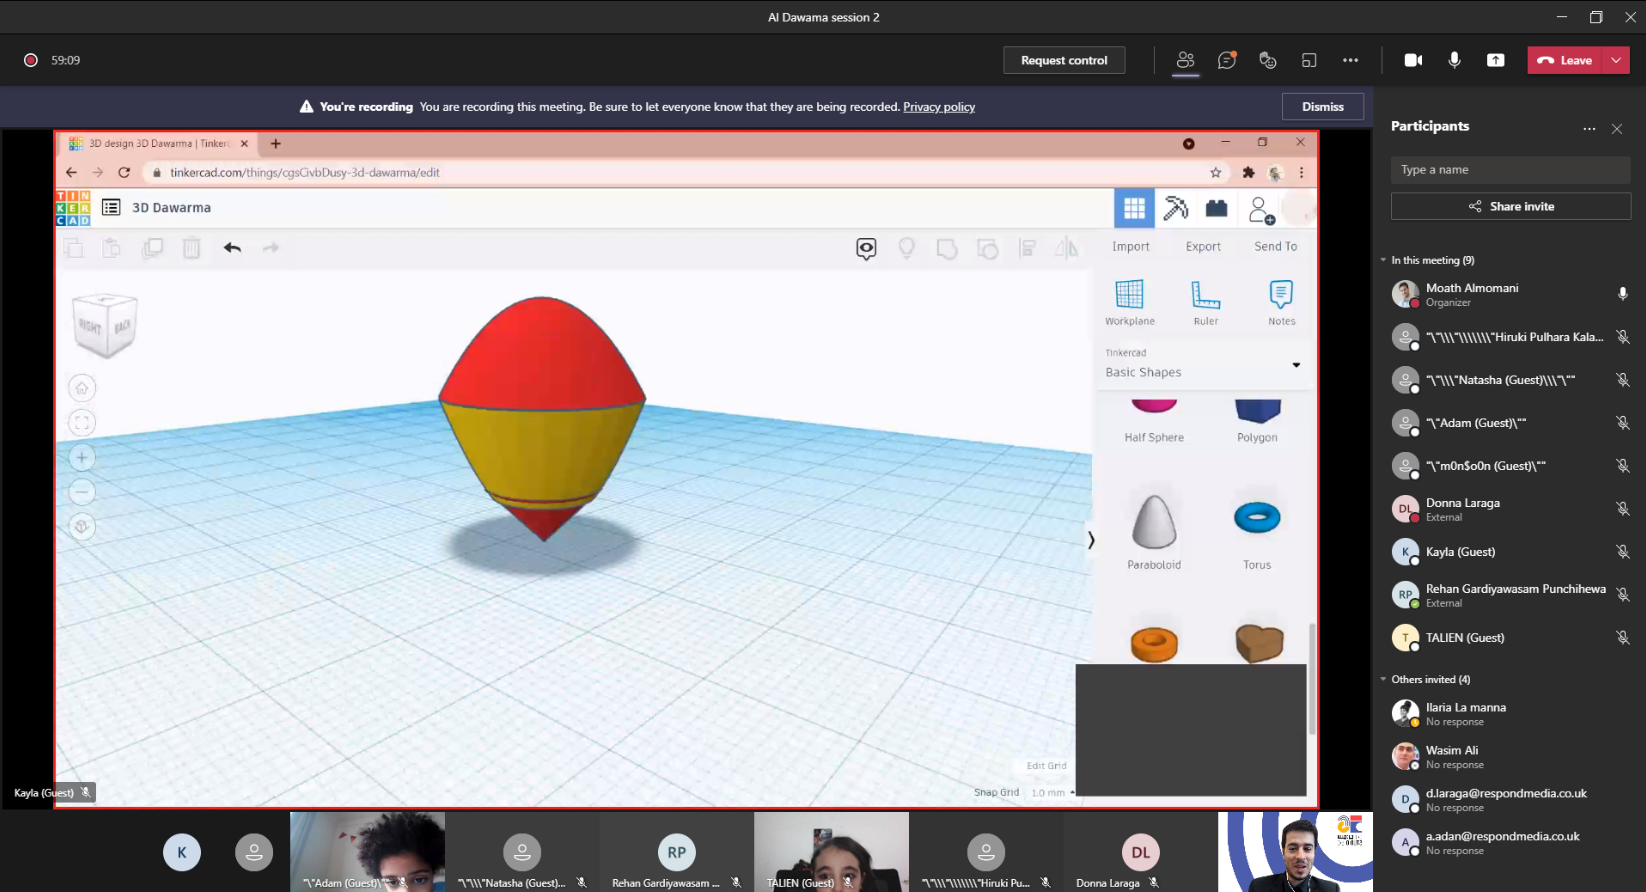Click the Tinkercad Undo arrow
Image resolution: width=1646 pixels, height=892 pixels.
tap(232, 248)
